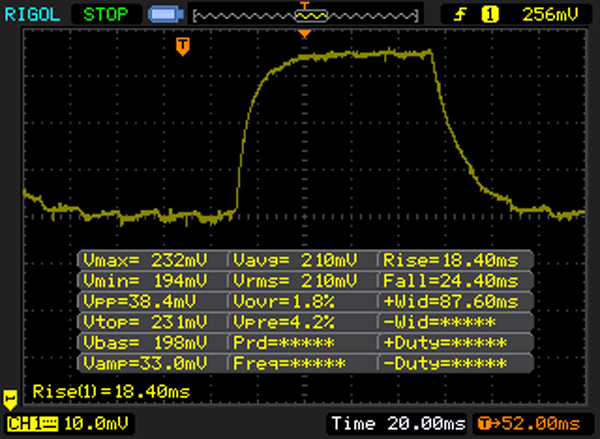Screen dimensions: 600x439
Task: Click the Time 20.00ms timebase readout
Action: 398,424
